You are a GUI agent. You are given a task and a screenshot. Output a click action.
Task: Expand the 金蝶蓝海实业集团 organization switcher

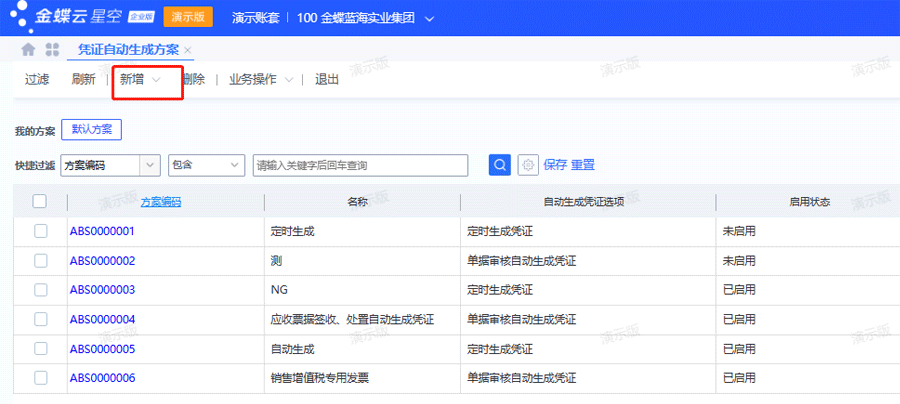tap(429, 18)
